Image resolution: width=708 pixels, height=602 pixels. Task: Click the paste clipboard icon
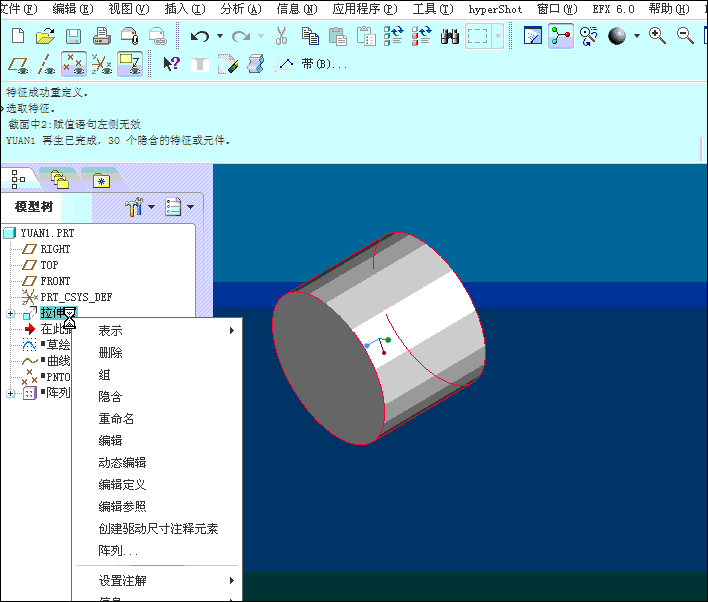tap(338, 36)
